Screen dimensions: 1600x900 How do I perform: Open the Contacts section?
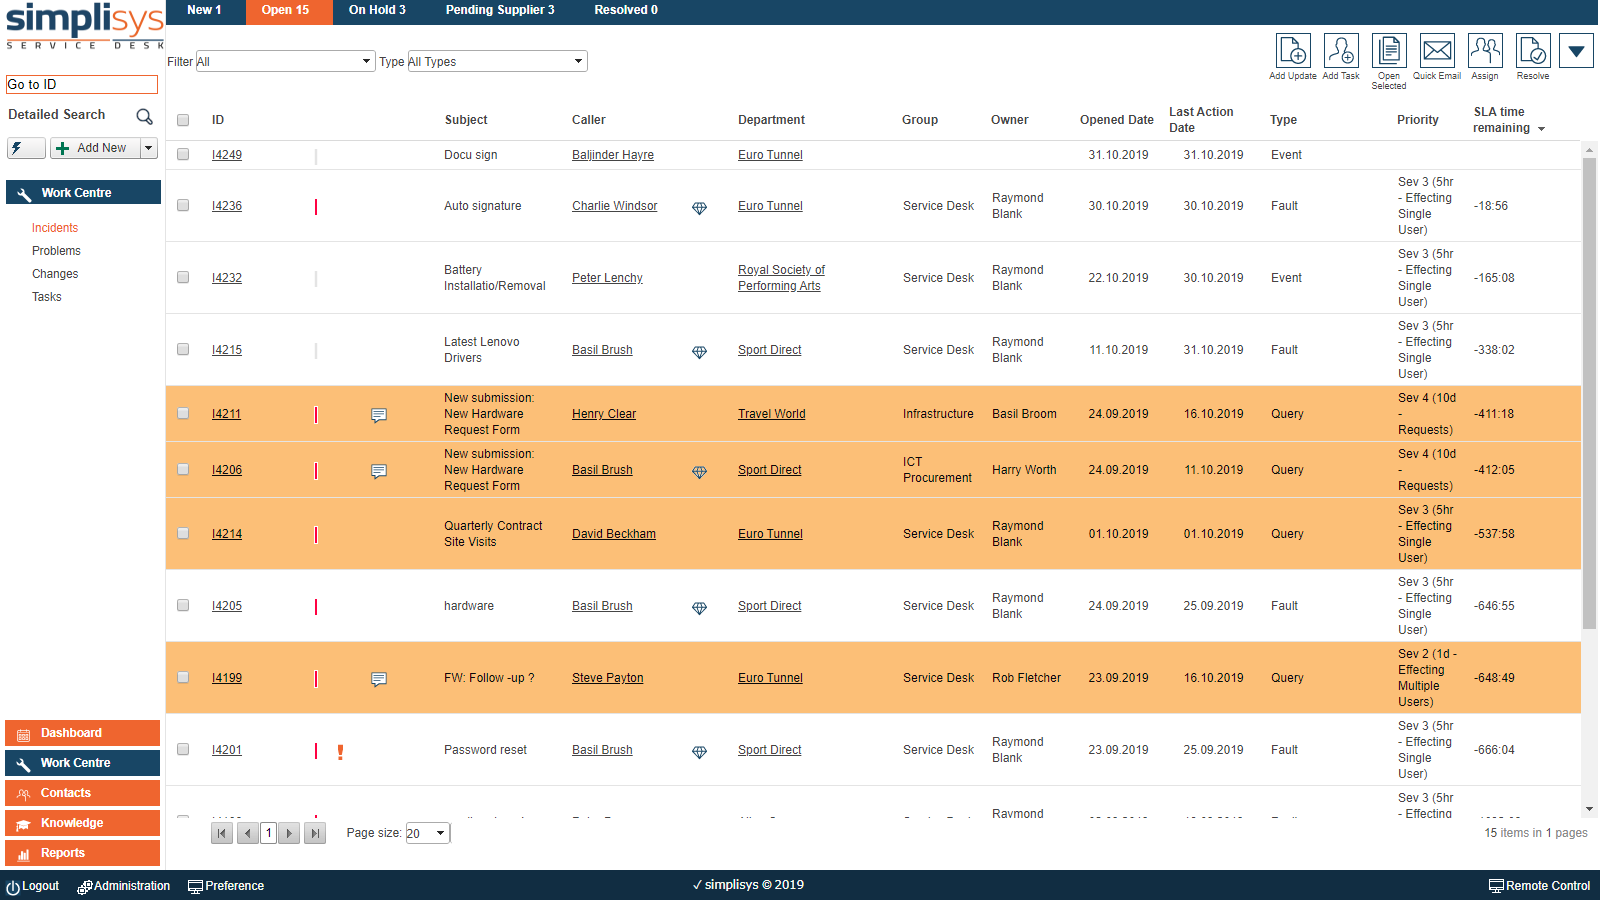82,793
